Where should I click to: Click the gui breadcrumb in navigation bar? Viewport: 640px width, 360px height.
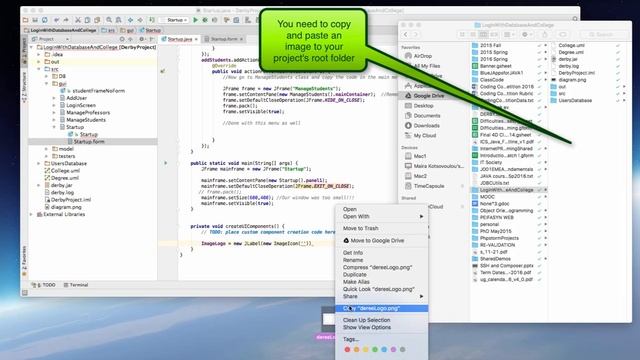[x=127, y=30]
